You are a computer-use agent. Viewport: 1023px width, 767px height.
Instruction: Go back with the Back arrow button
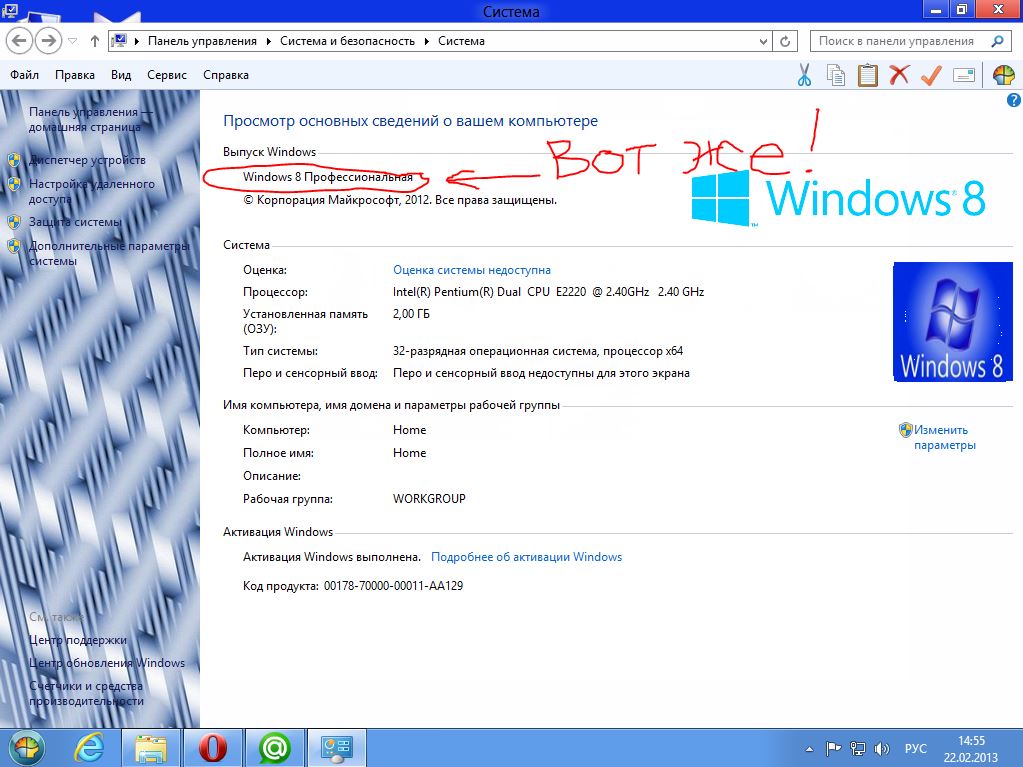point(20,41)
